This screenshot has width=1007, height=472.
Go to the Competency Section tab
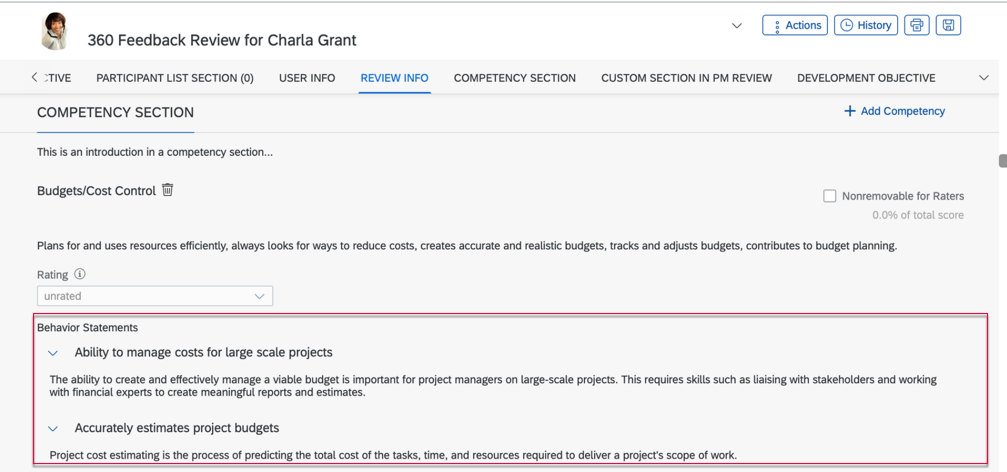click(x=514, y=78)
